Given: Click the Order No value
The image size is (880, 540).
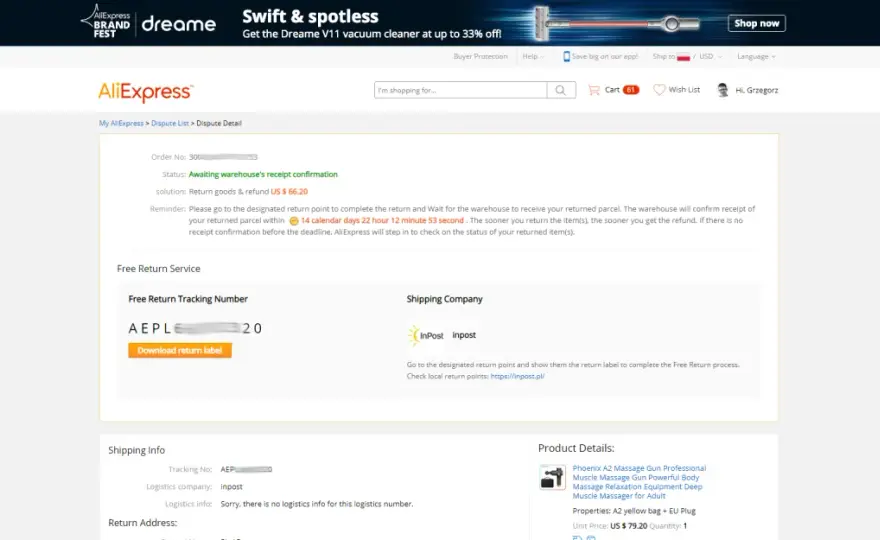Looking at the screenshot, I should [223, 157].
